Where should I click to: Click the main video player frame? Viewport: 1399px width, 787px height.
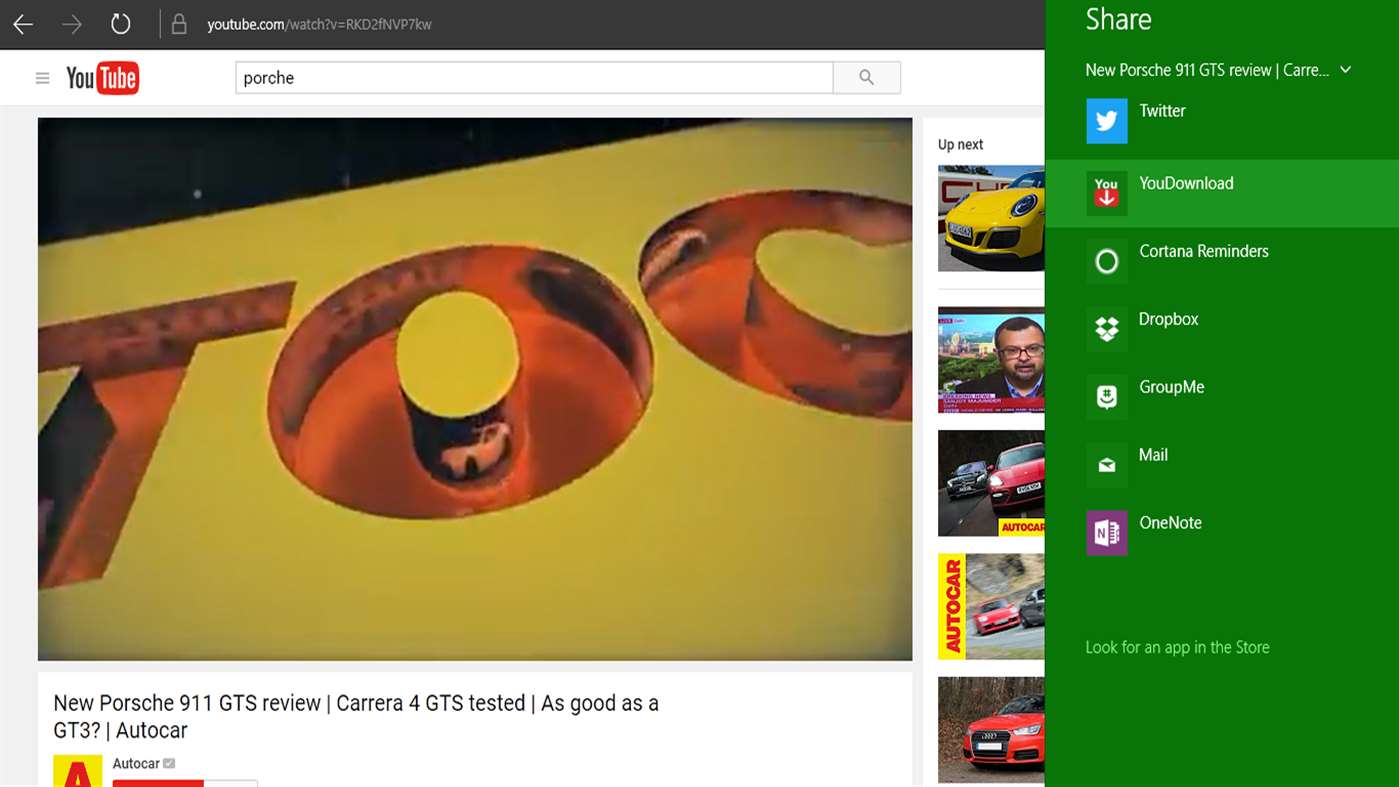coord(475,389)
